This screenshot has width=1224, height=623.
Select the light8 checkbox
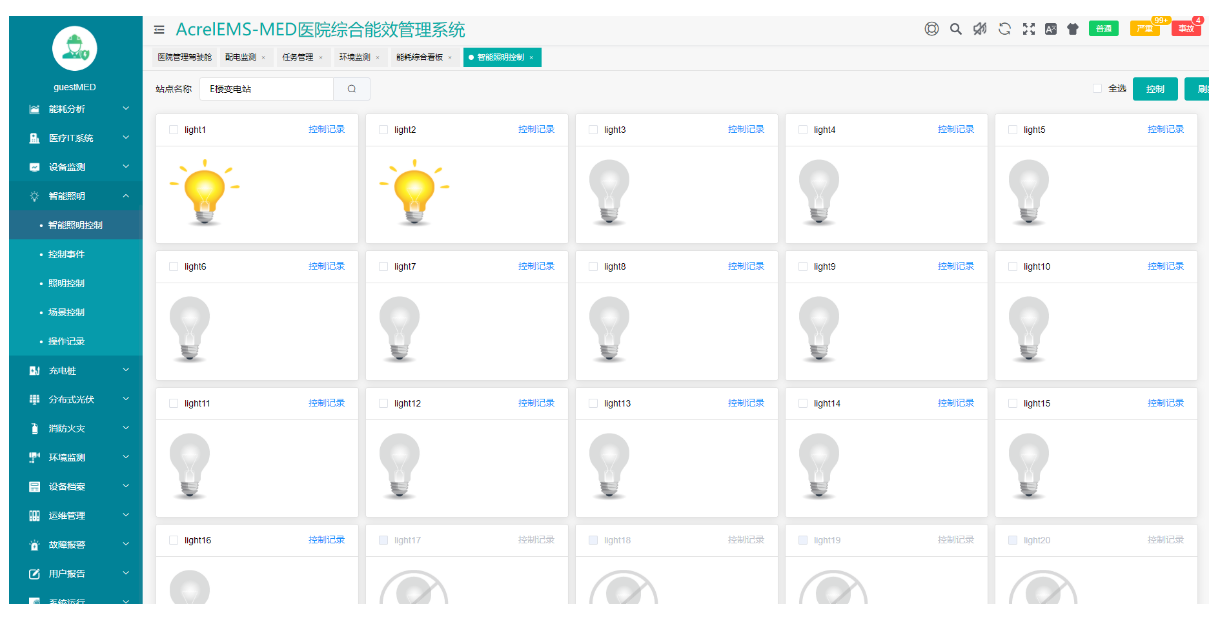click(x=593, y=267)
